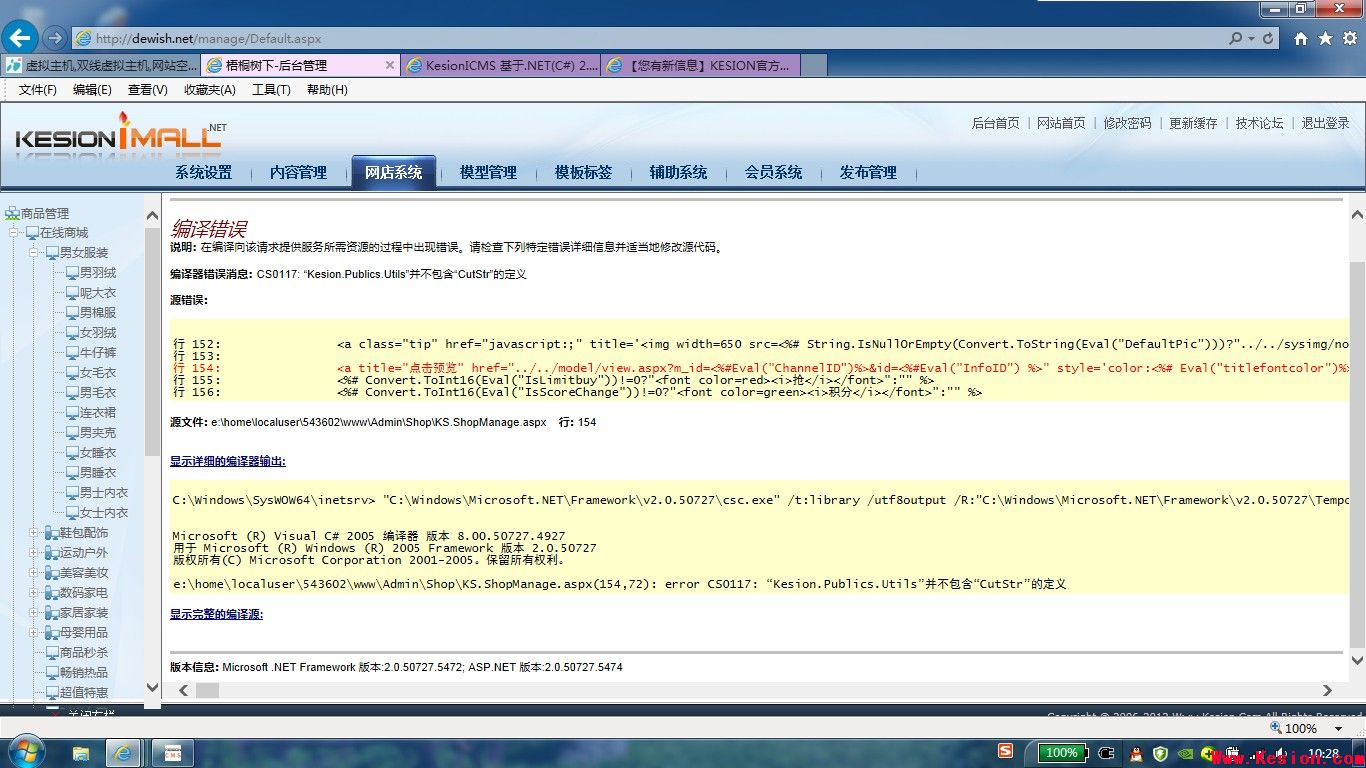Image resolution: width=1366 pixels, height=768 pixels.
Task: Click the monitor icon beside 畅销热品
Action: [53, 672]
